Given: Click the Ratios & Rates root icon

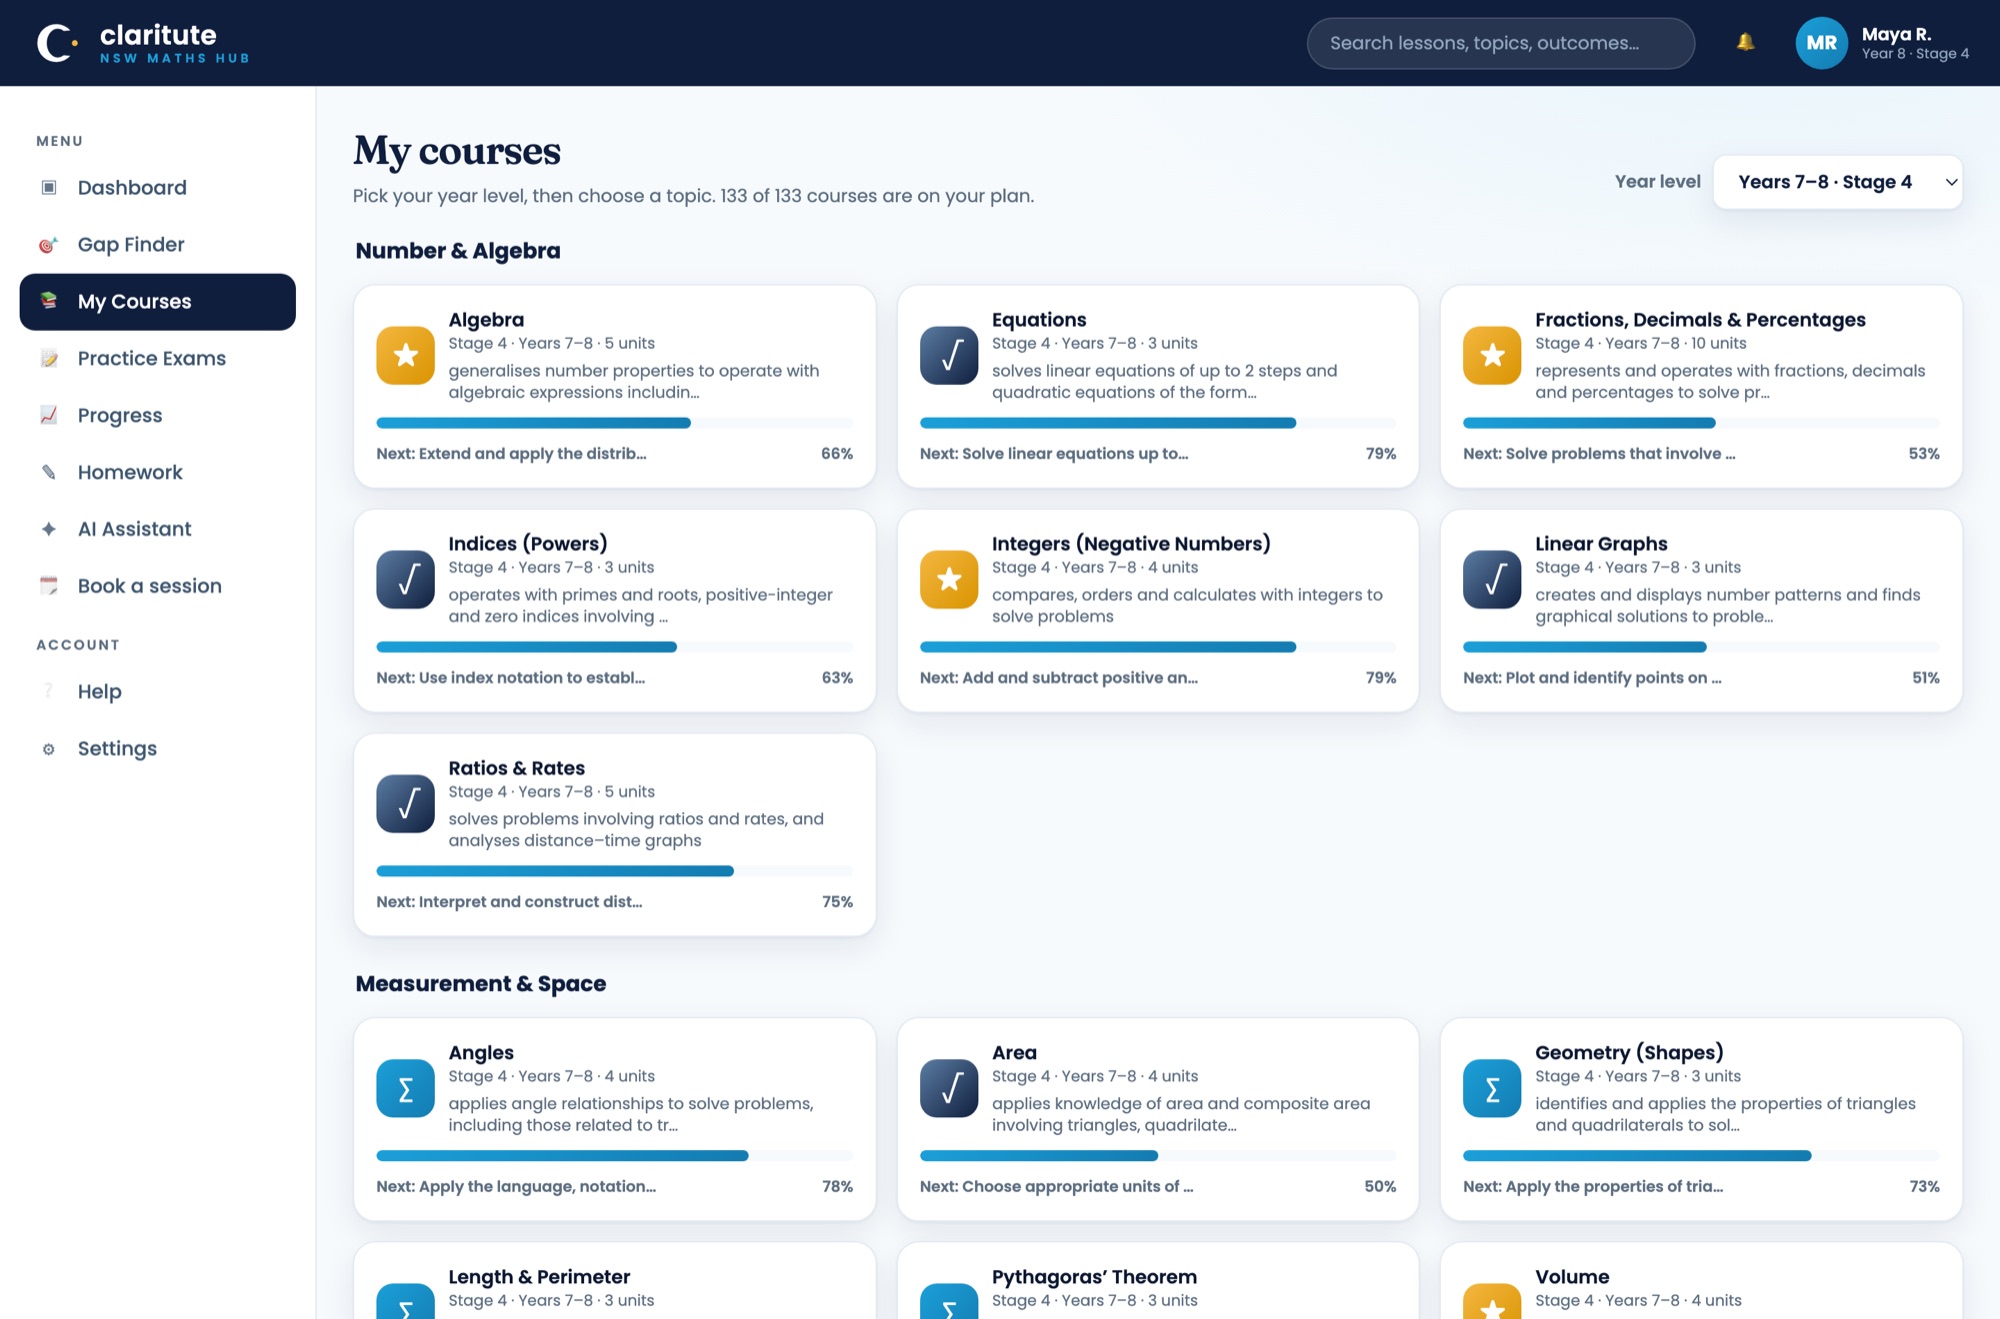Looking at the screenshot, I should point(405,803).
